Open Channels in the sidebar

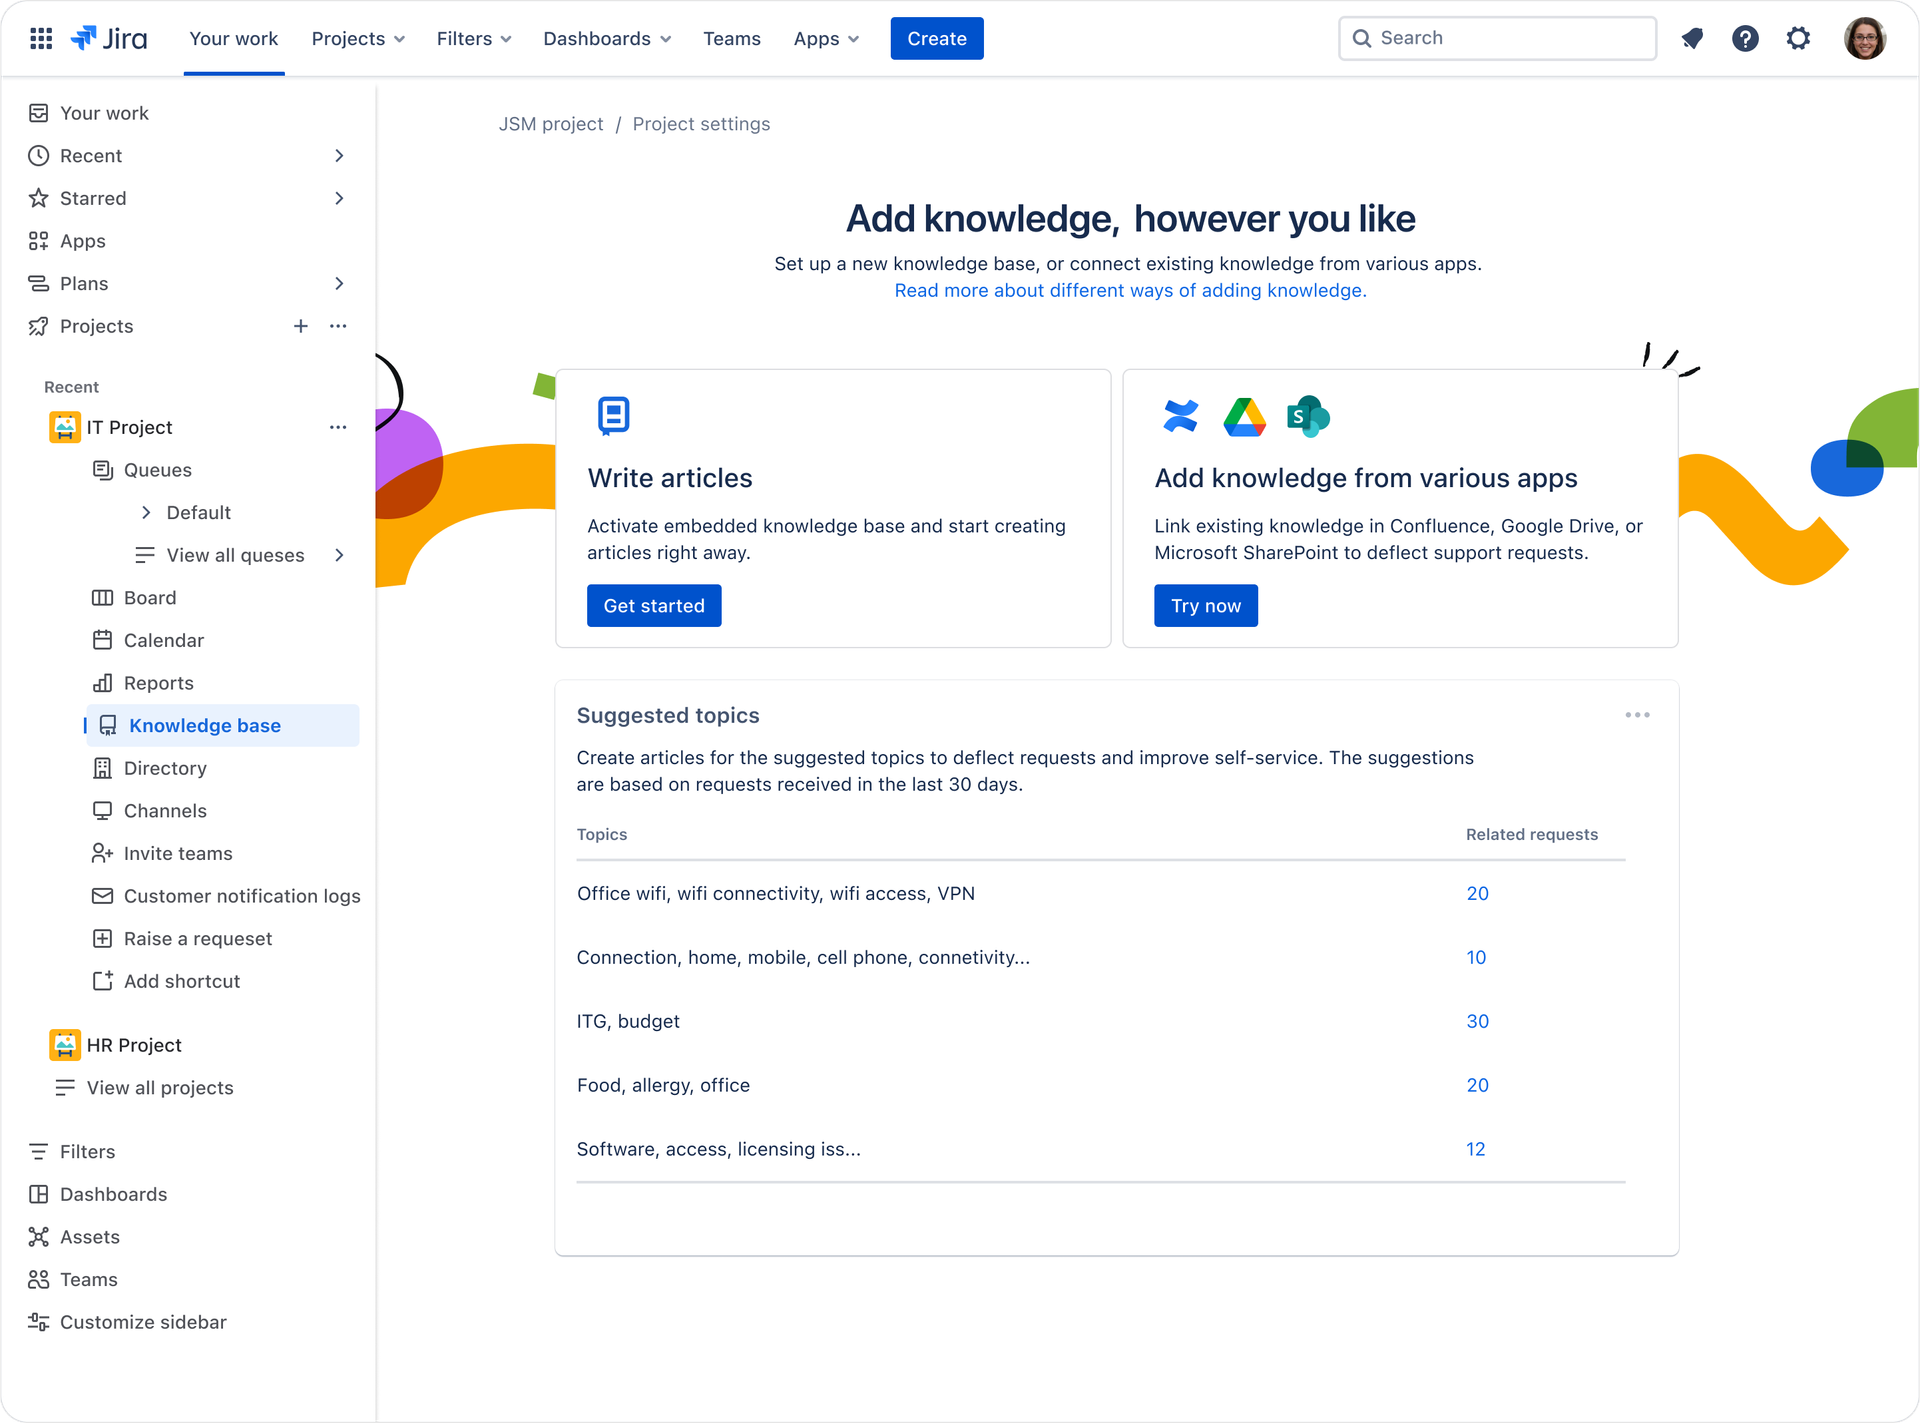point(149,811)
